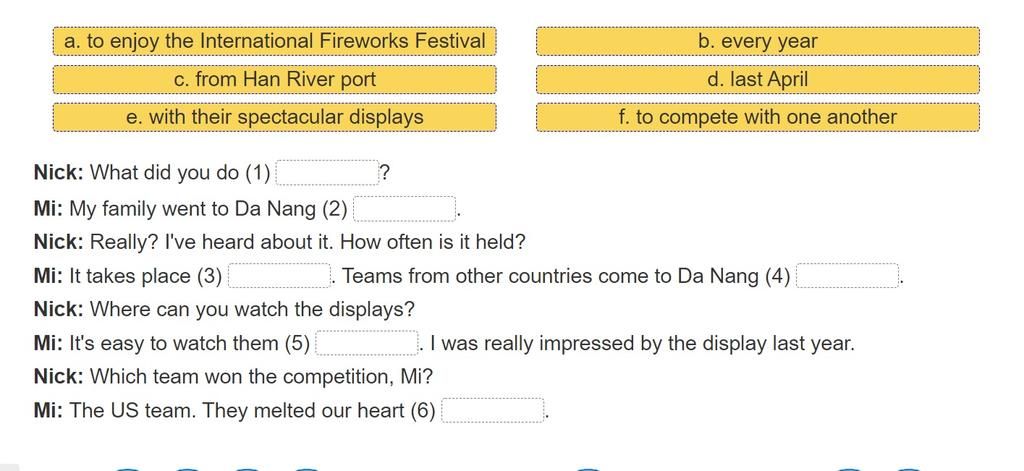
Task: Focus blank (3) after 'It takes place'
Action: coord(279,276)
